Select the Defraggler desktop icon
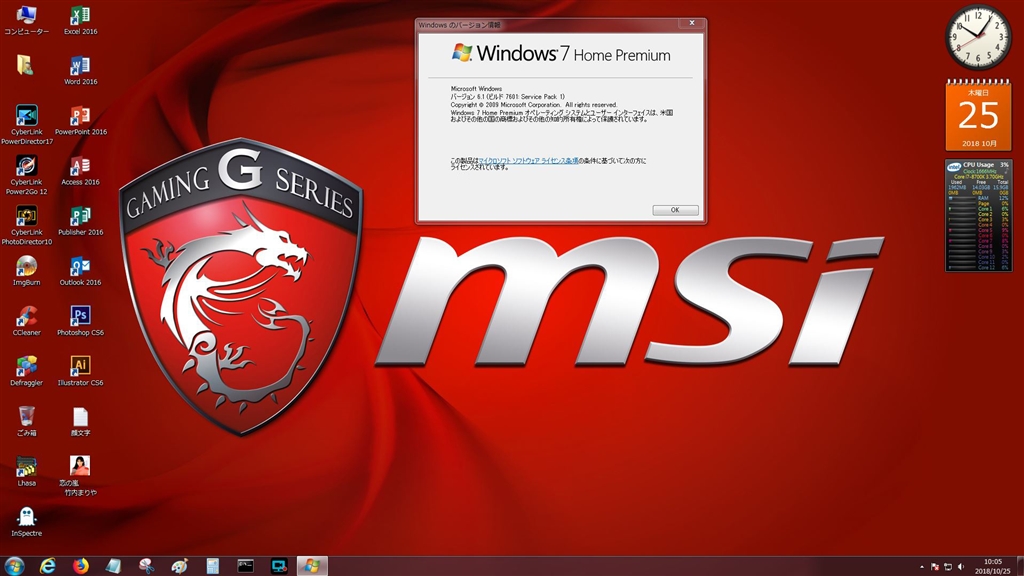Screen dimensions: 1024x576 [27, 372]
